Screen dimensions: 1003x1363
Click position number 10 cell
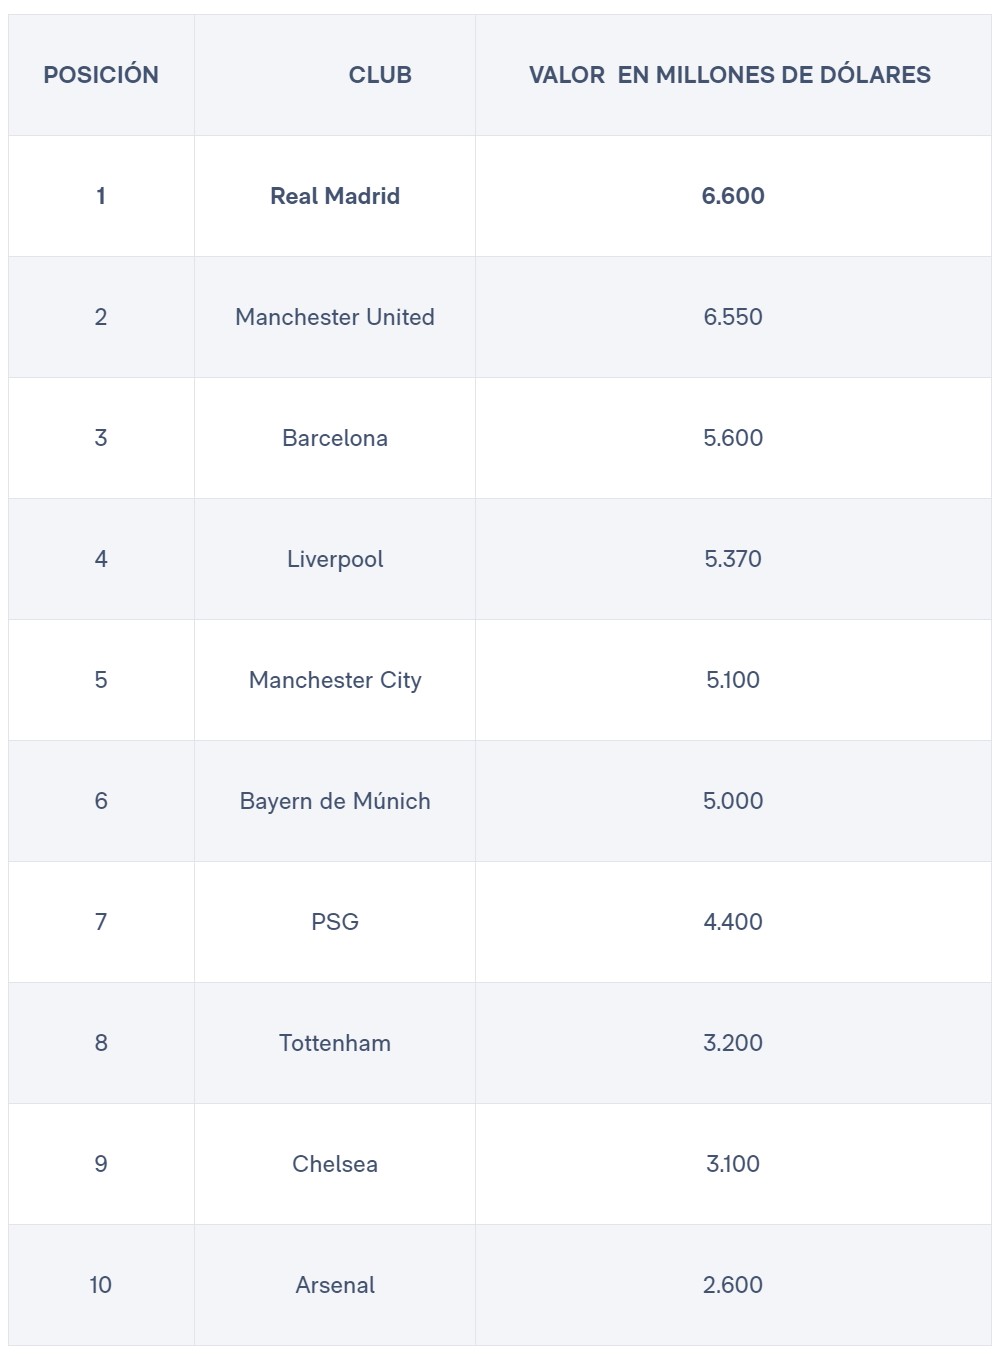101,1285
